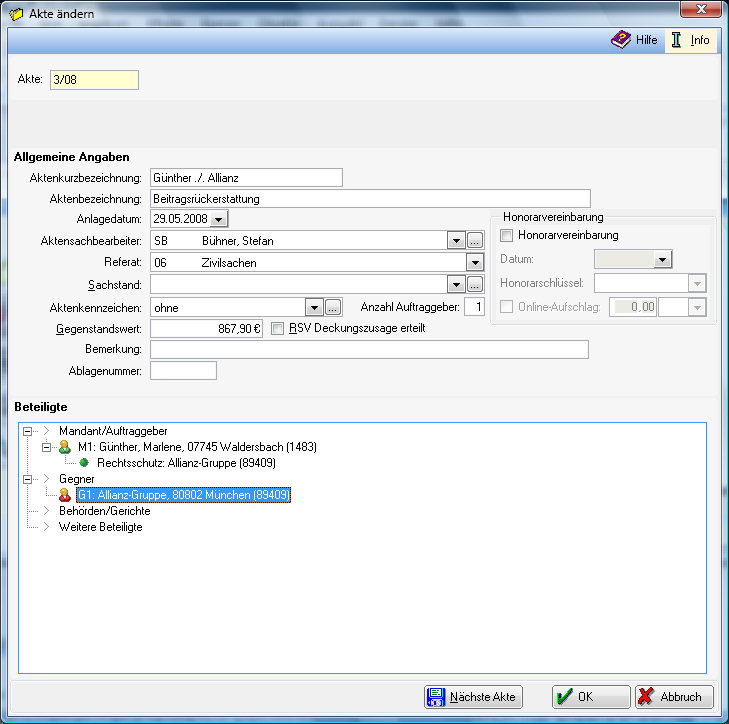The image size is (729, 724).
Task: Open browse button next to Aktensachbearbeiter
Action: 475,240
